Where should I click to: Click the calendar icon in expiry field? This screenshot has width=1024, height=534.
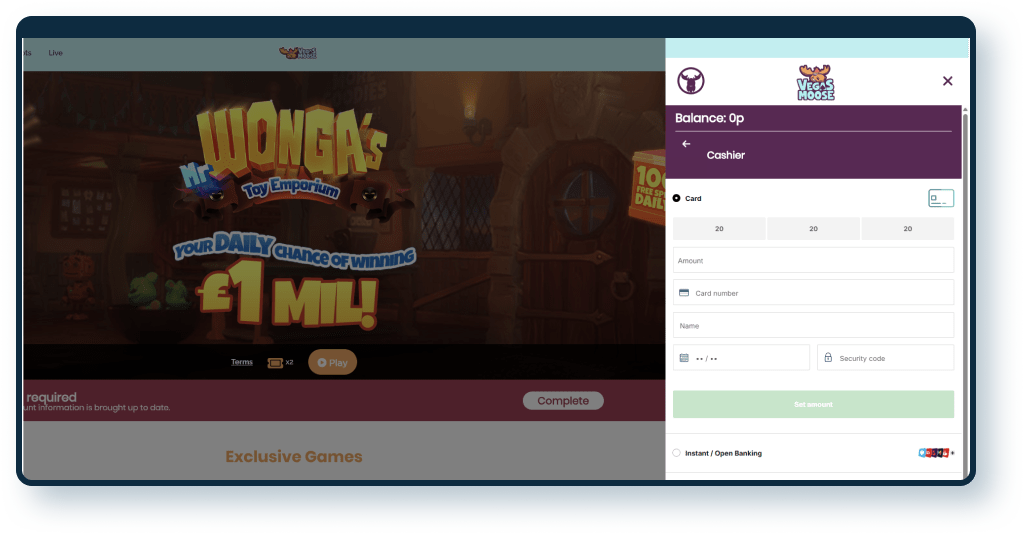point(684,358)
